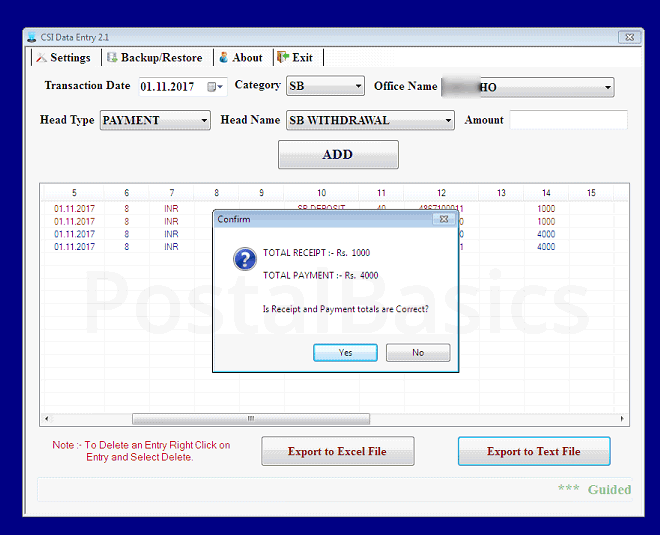The image size is (660, 535).
Task: Click the Amount input field
Action: coord(568,120)
